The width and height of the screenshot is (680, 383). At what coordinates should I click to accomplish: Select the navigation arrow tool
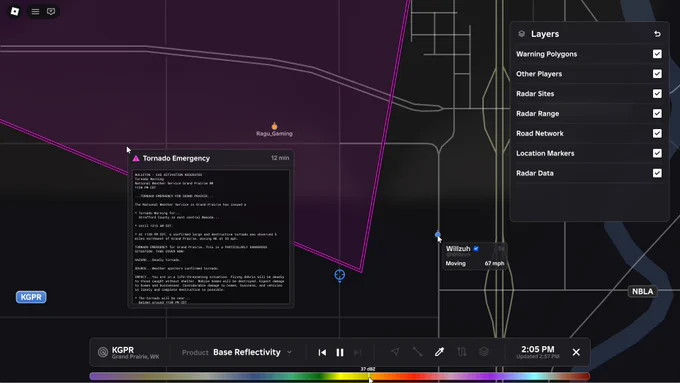[x=395, y=352]
